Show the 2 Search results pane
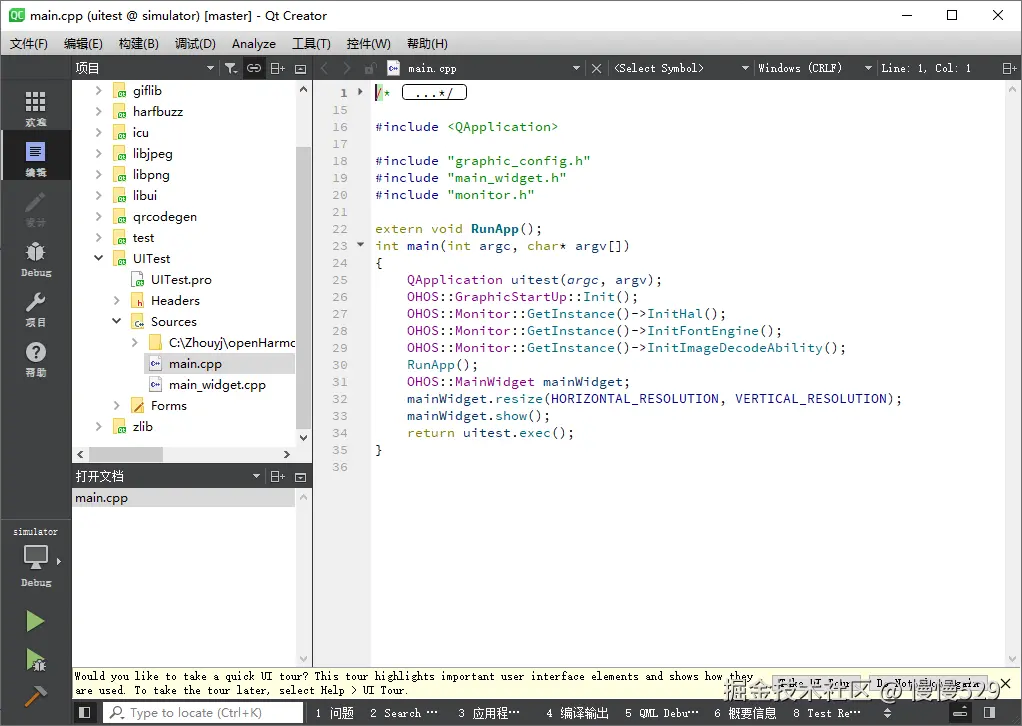This screenshot has height=726, width=1022. point(403,713)
